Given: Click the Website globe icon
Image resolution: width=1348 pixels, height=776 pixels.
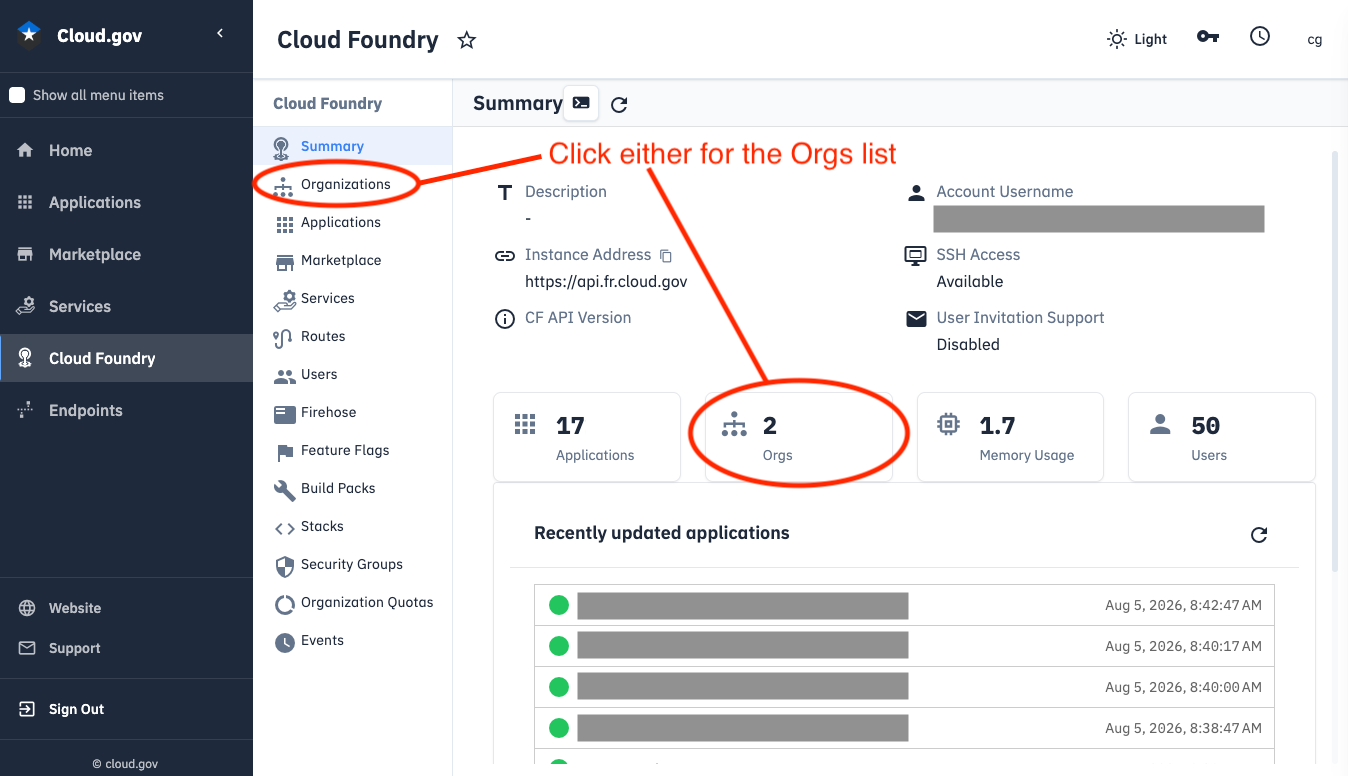Looking at the screenshot, I should [28, 608].
